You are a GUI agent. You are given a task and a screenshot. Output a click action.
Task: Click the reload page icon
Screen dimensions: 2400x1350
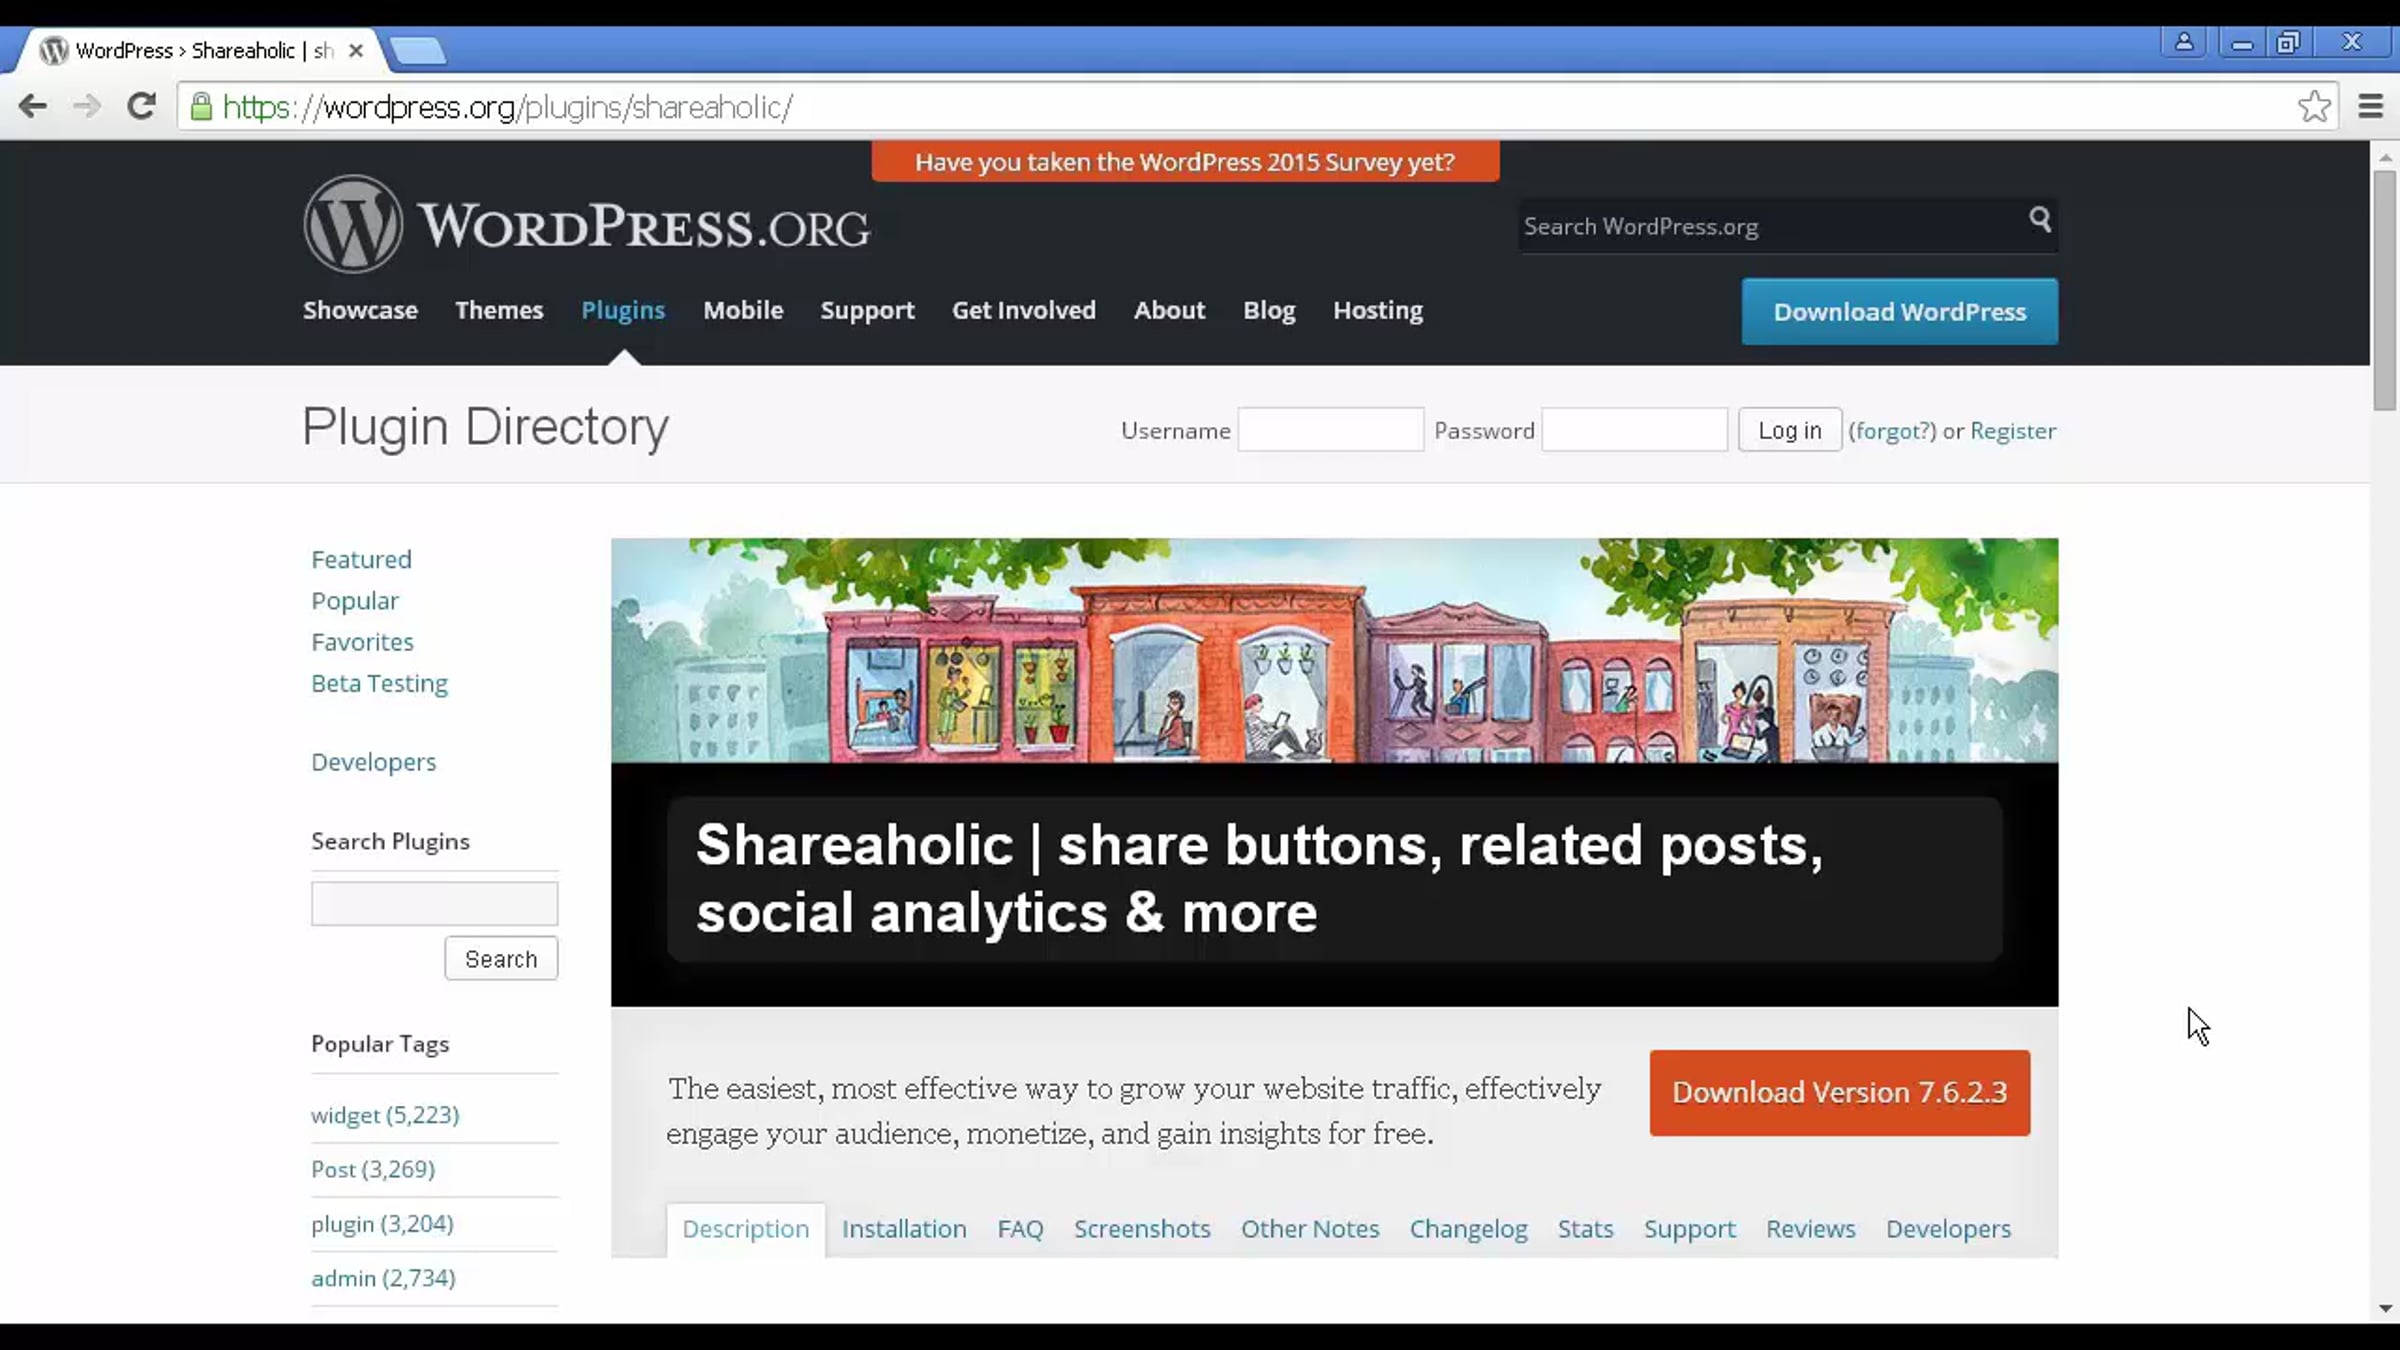coord(141,106)
